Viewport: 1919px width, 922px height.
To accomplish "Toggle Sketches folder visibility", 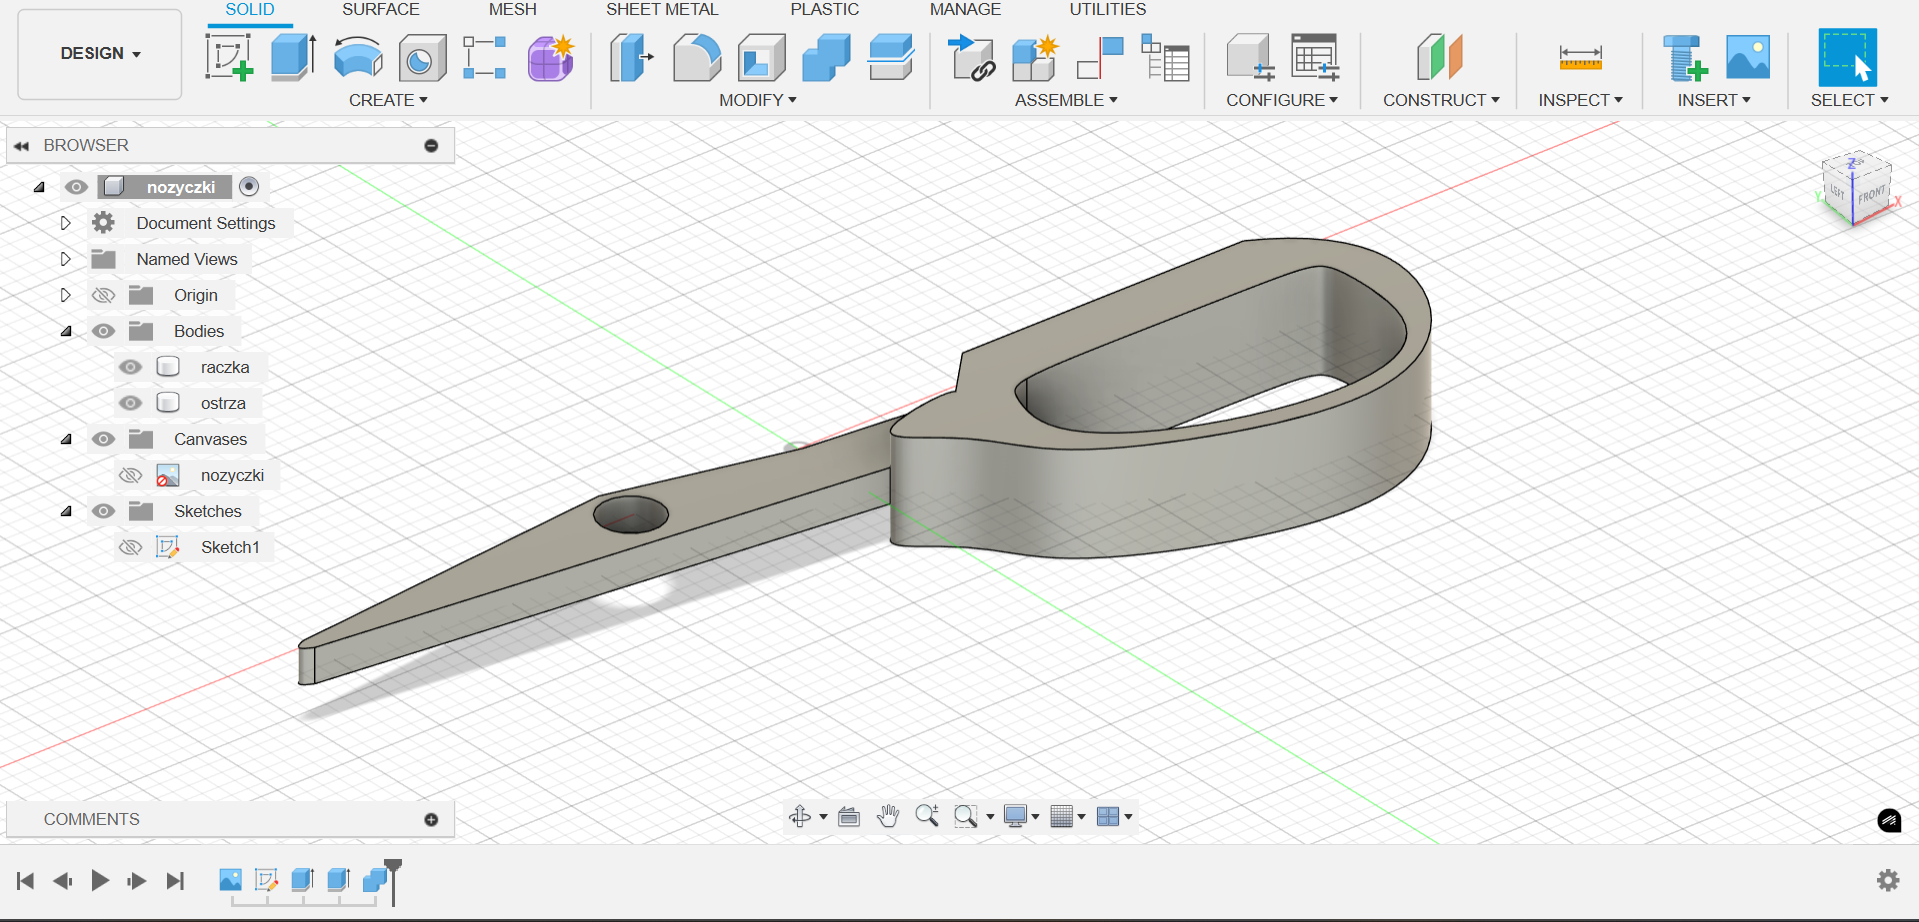I will pyautogui.click(x=103, y=511).
